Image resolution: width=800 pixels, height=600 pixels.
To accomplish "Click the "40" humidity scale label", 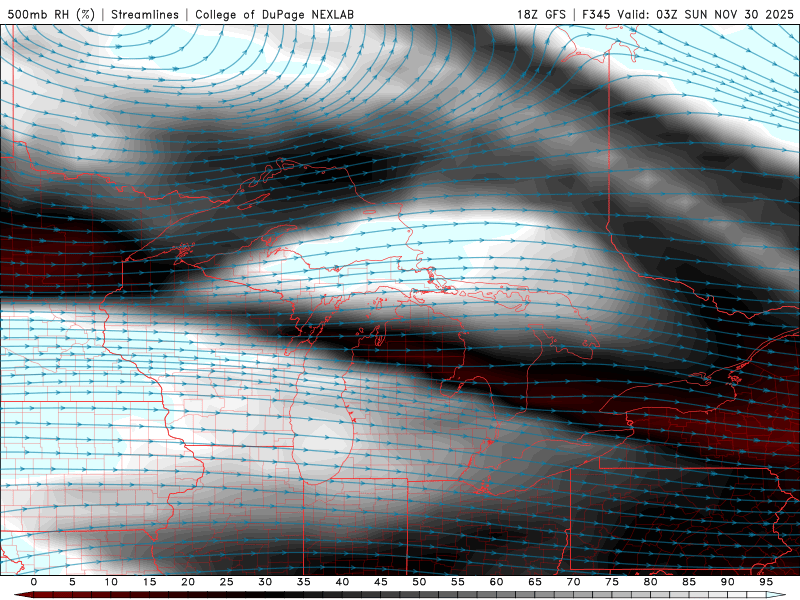I will [342, 582].
